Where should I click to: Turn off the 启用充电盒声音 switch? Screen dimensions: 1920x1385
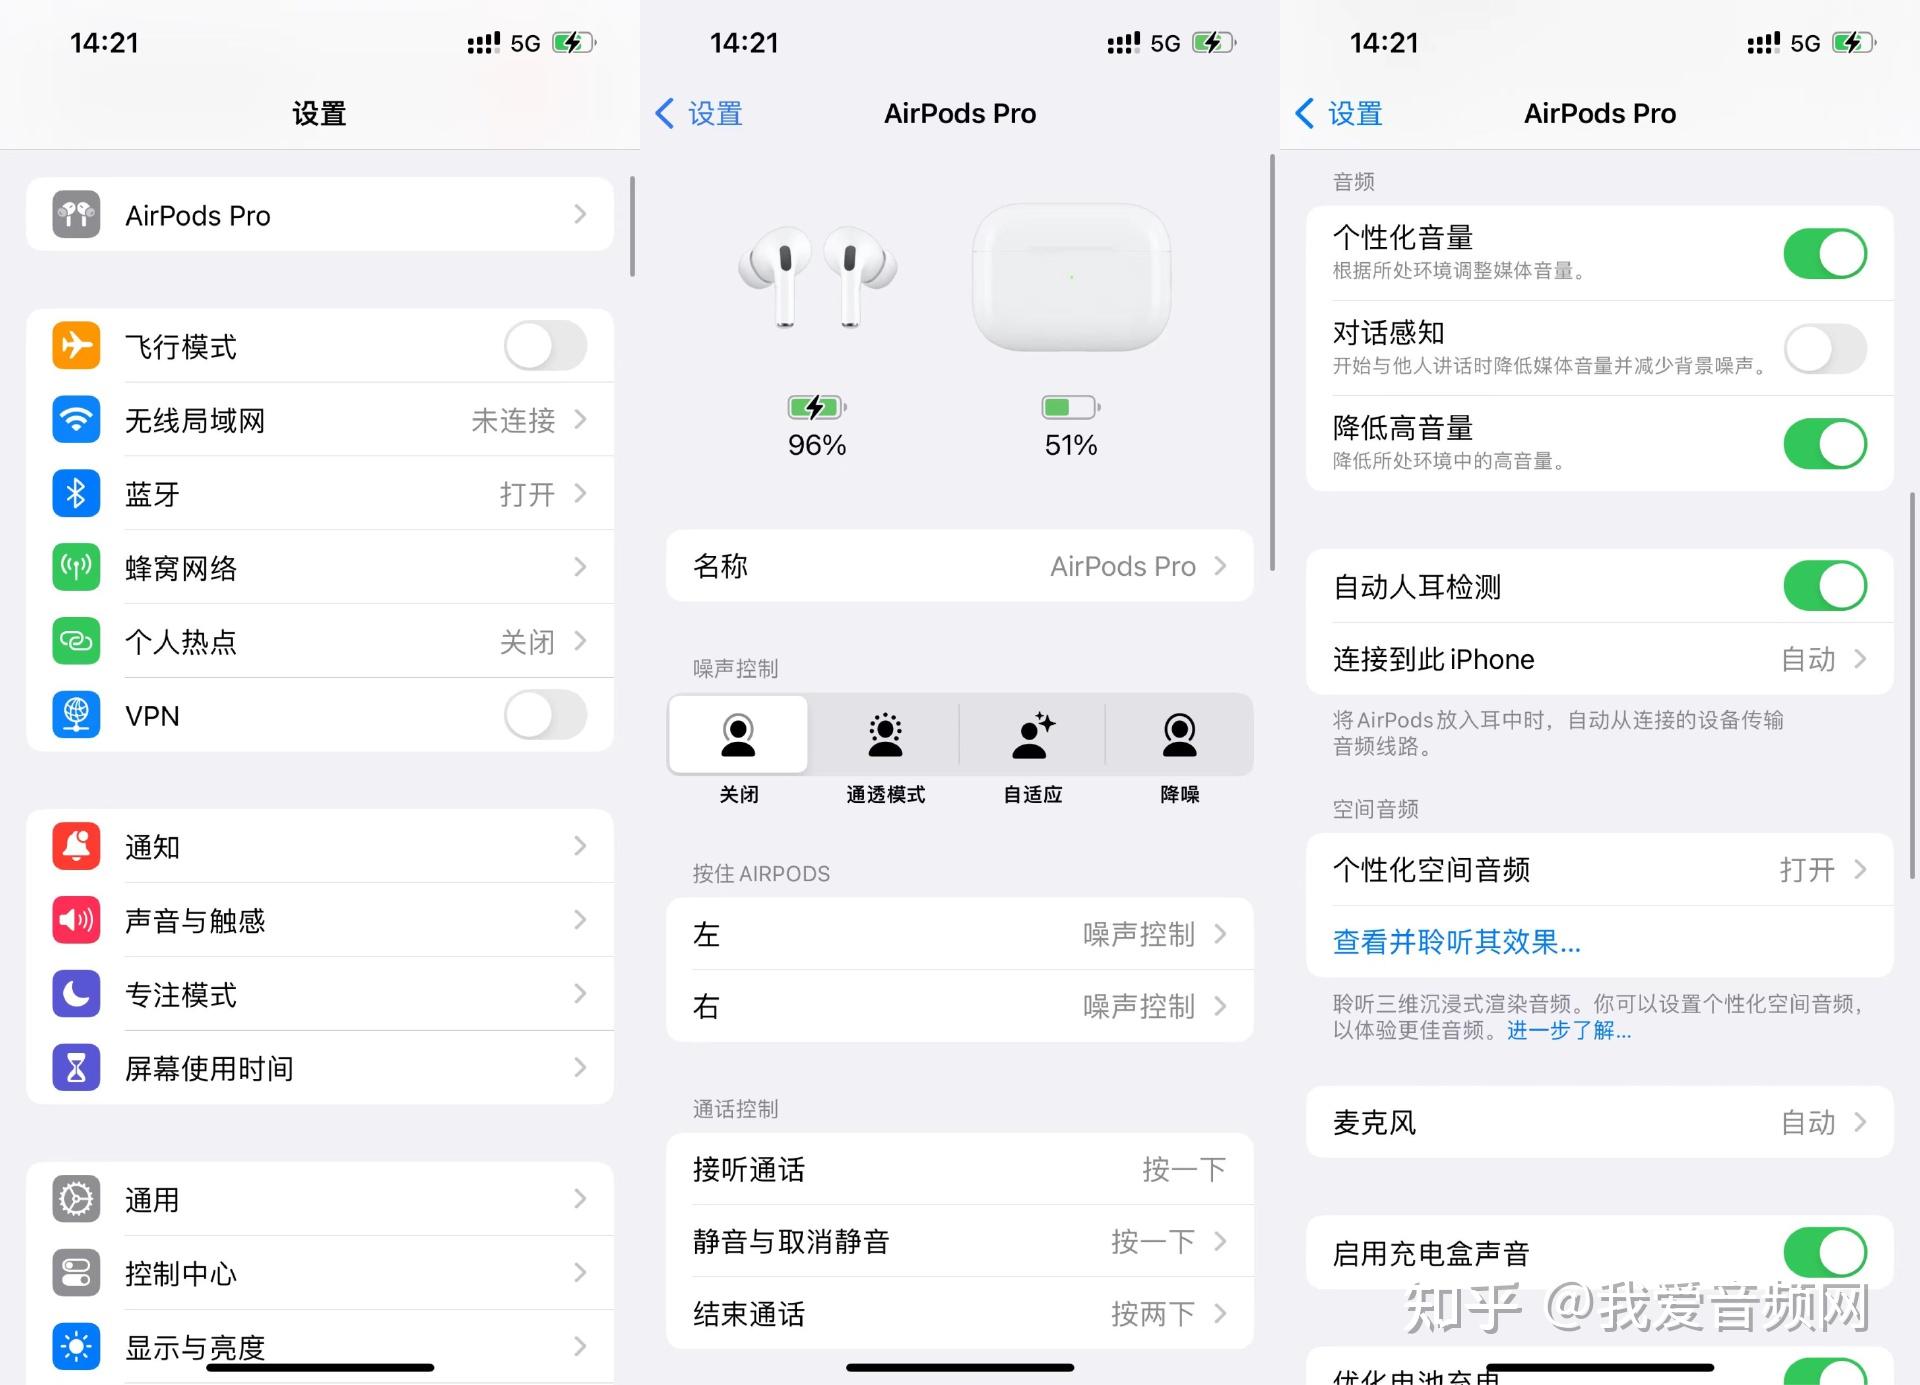pos(1826,1252)
